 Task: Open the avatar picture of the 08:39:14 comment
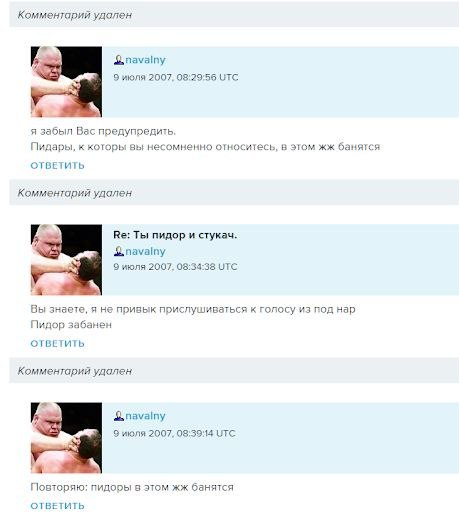(66, 438)
